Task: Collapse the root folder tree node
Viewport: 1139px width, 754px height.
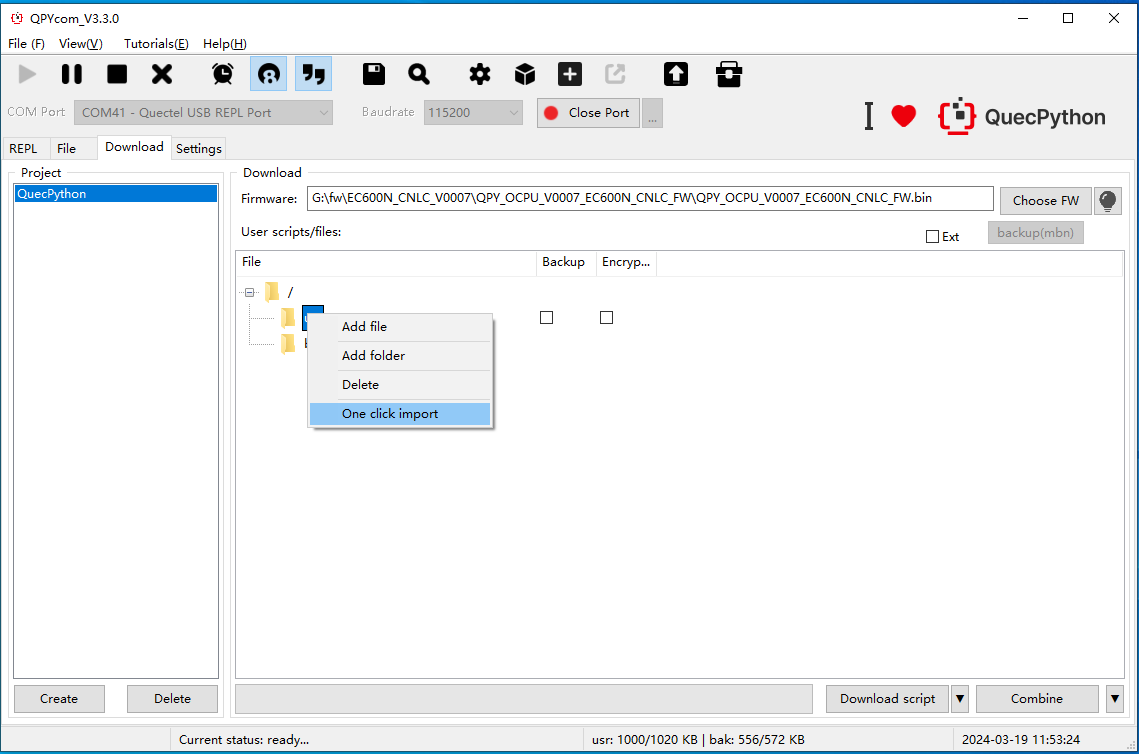Action: 249,292
